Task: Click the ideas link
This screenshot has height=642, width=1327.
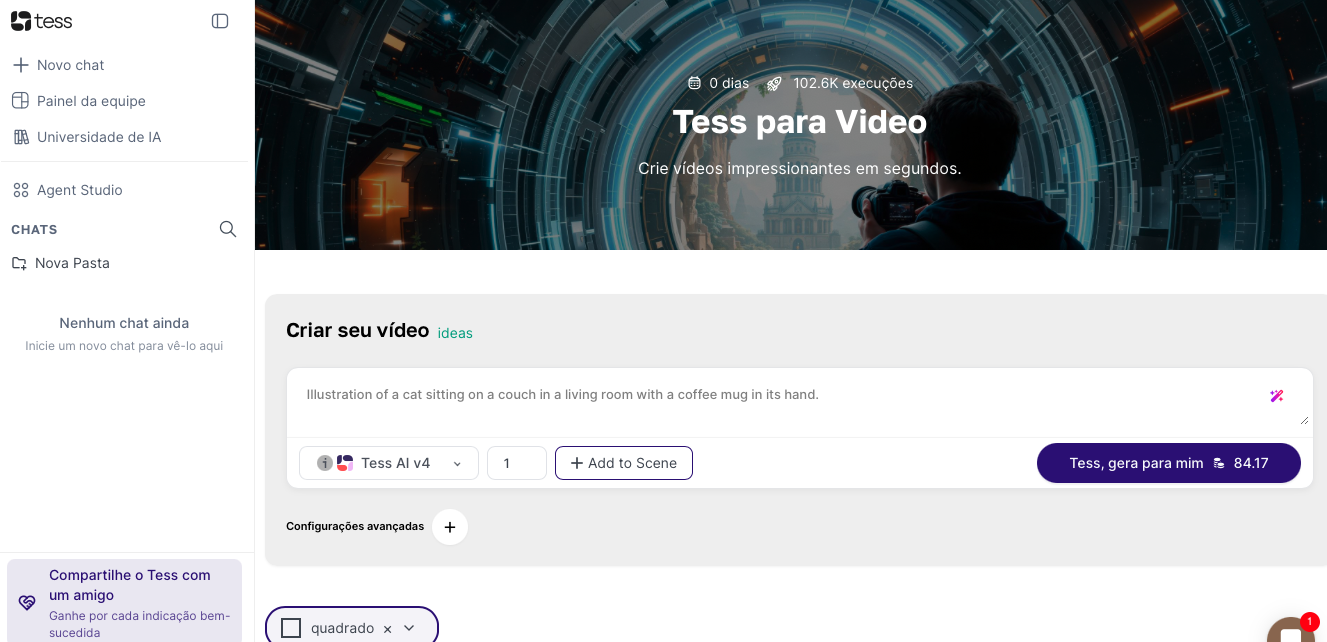Action: coord(455,333)
